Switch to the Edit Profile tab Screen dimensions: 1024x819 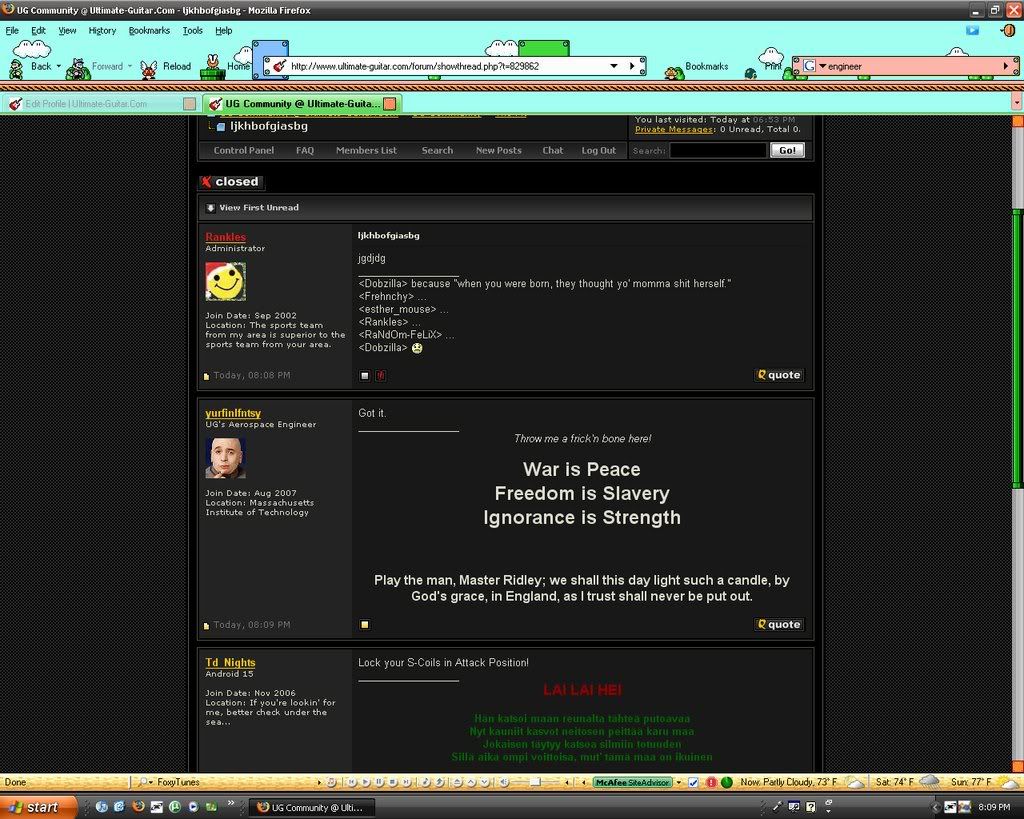click(101, 104)
